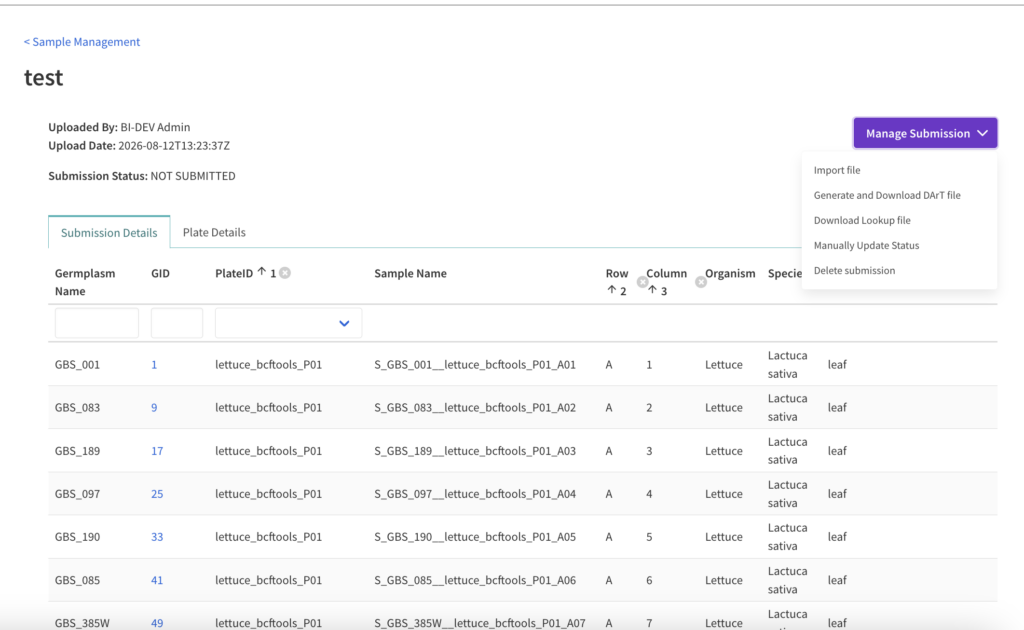The width and height of the screenshot is (1024, 630).
Task: Click sample name S_GBS_083__lettuce_bcftools_P01_A02
Action: pyautogui.click(x=475, y=408)
